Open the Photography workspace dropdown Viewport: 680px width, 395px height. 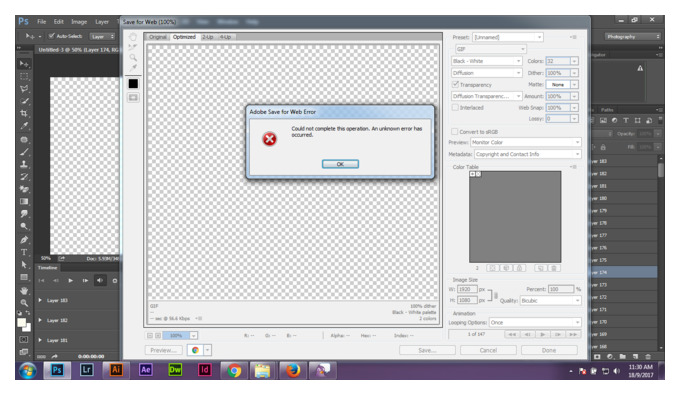click(633, 36)
